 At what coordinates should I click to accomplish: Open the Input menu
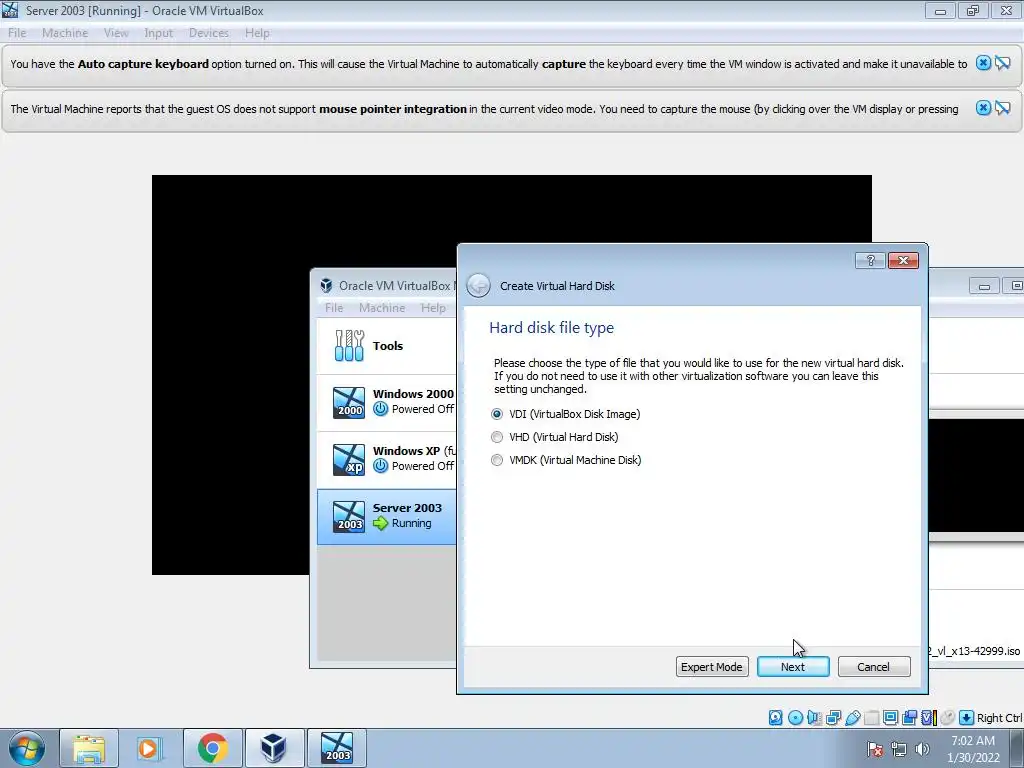click(x=159, y=33)
